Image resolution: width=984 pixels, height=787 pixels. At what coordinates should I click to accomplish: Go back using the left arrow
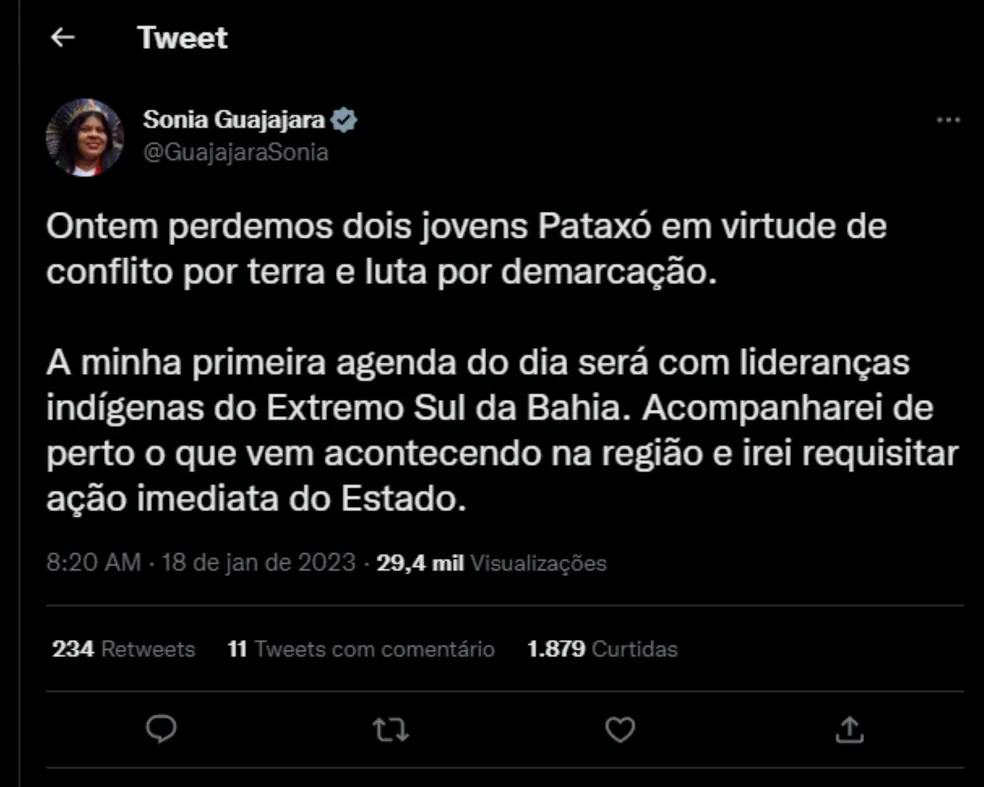(63, 38)
